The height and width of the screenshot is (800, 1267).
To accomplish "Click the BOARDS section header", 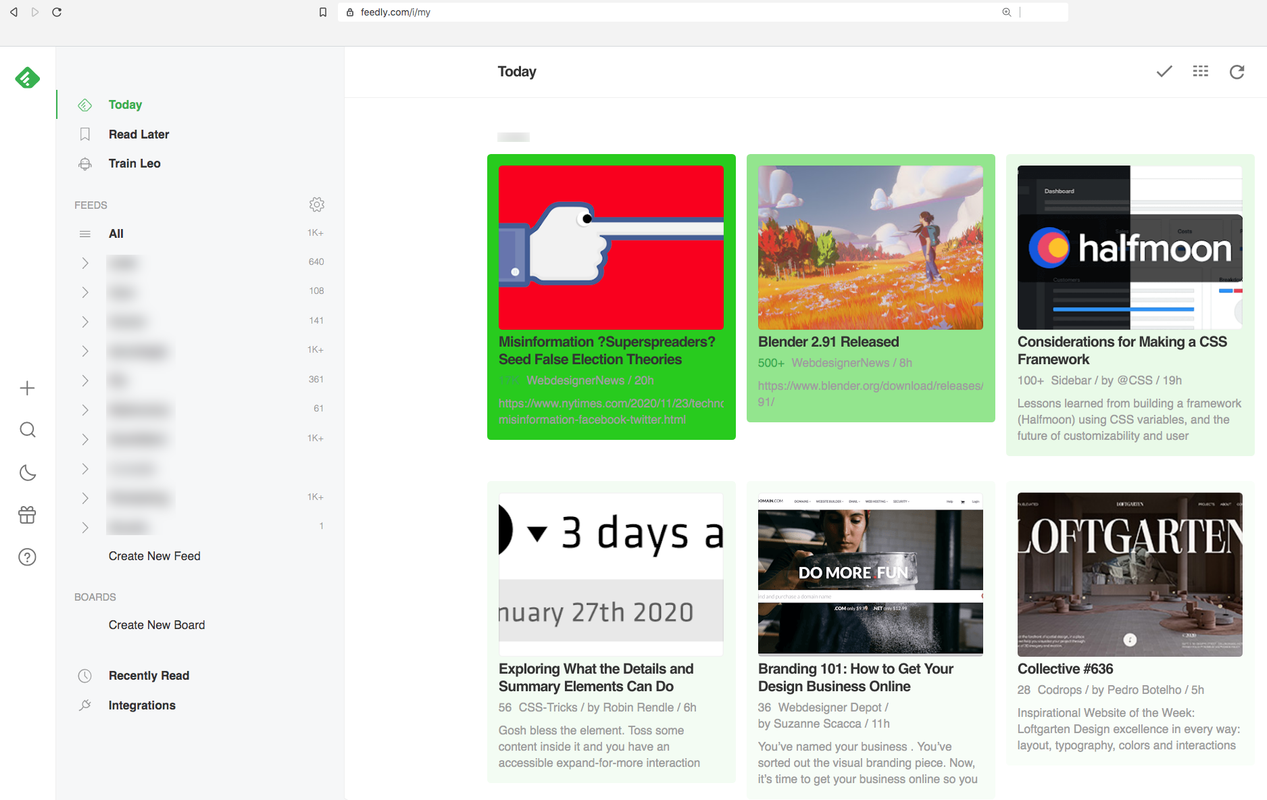I will click(x=95, y=597).
